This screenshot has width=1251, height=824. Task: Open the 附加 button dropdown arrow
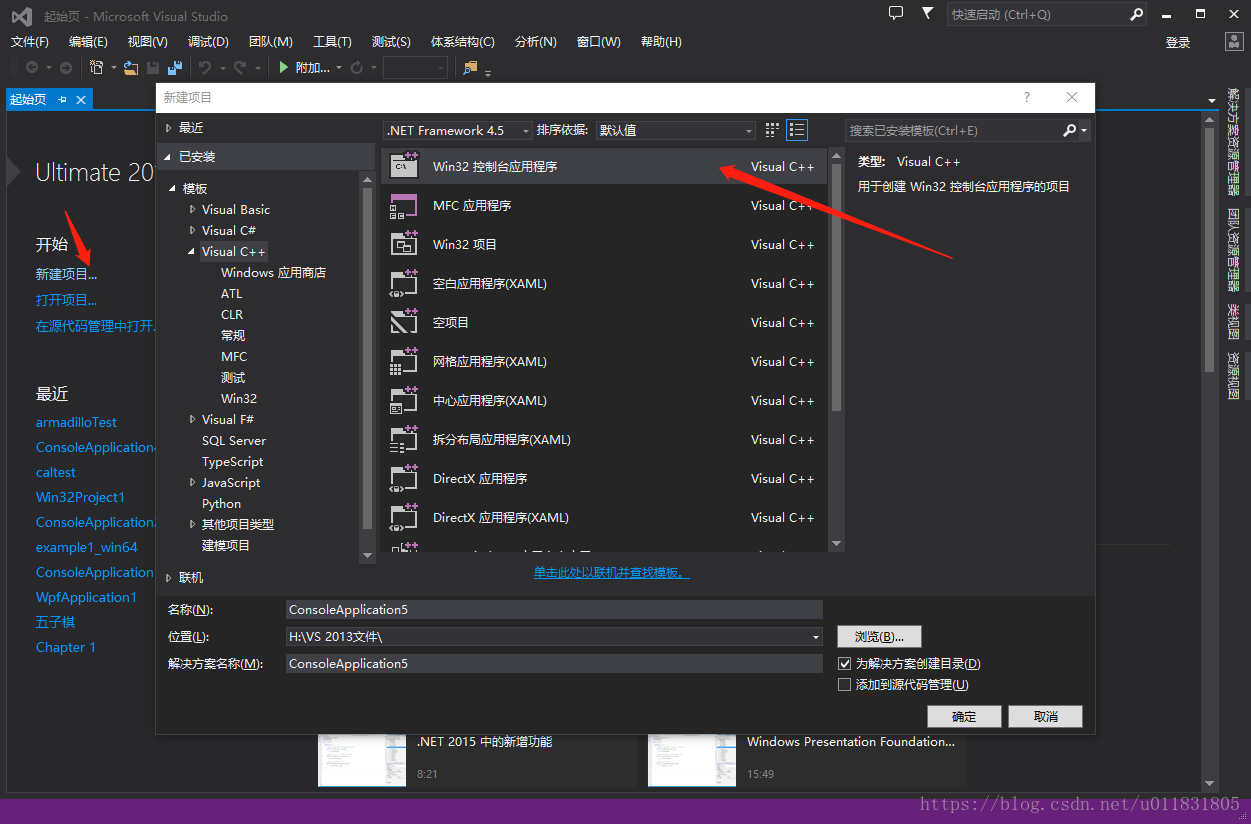point(339,68)
